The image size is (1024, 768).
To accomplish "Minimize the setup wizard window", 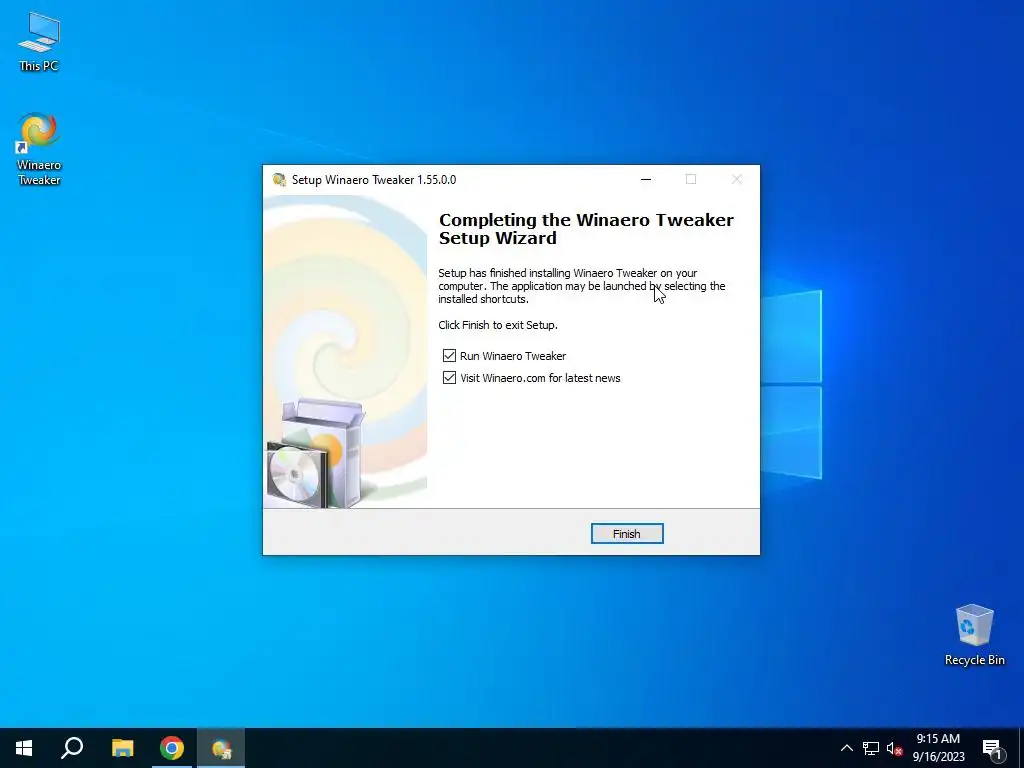I will pos(646,180).
